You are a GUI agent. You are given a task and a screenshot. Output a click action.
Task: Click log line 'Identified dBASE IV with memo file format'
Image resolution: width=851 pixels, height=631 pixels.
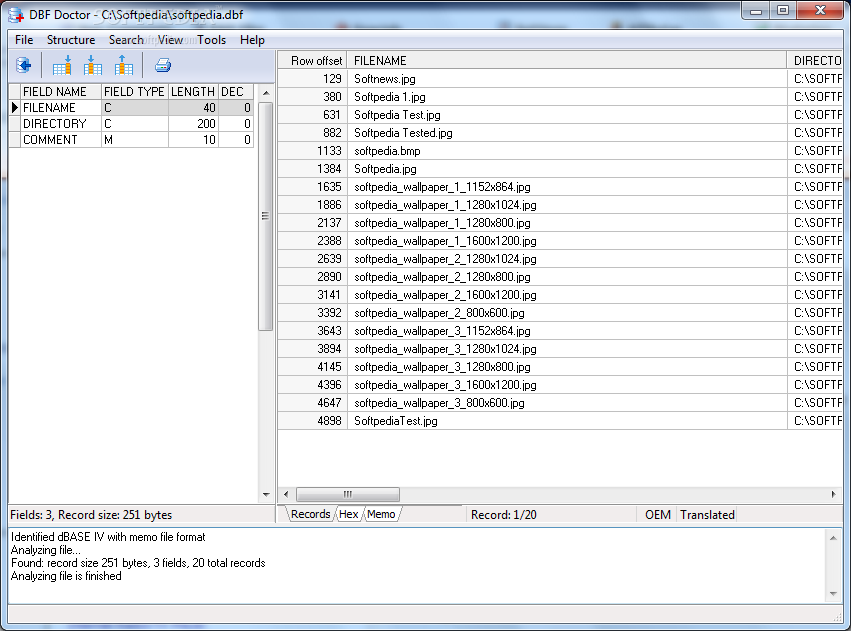108,537
